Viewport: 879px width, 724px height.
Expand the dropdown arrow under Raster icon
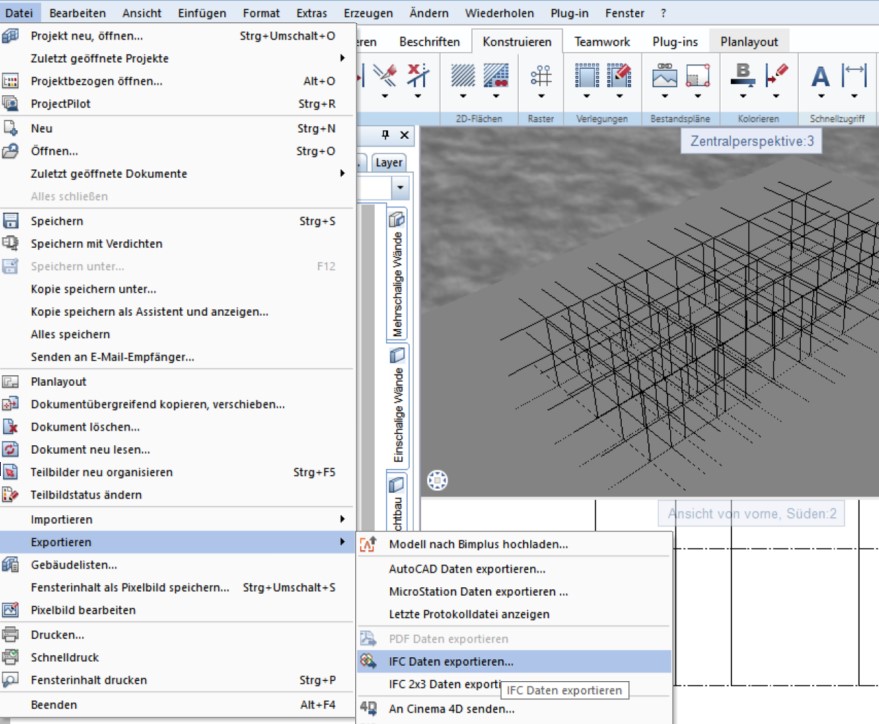(541, 97)
